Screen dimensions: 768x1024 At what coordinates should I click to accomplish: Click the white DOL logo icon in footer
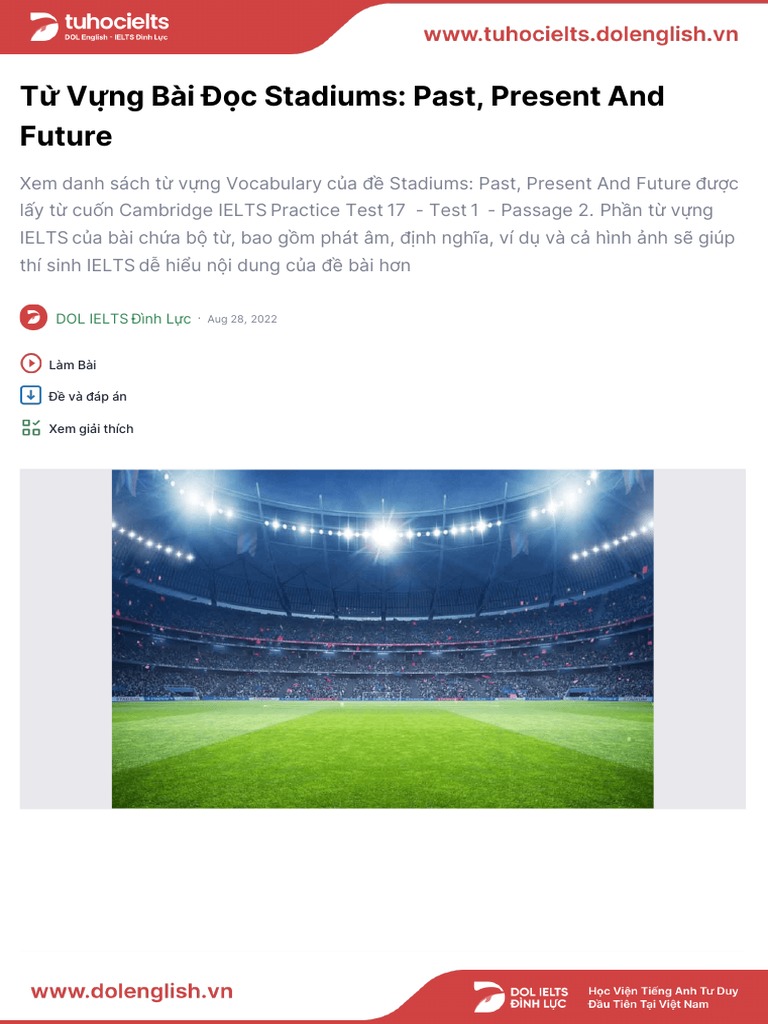(489, 997)
